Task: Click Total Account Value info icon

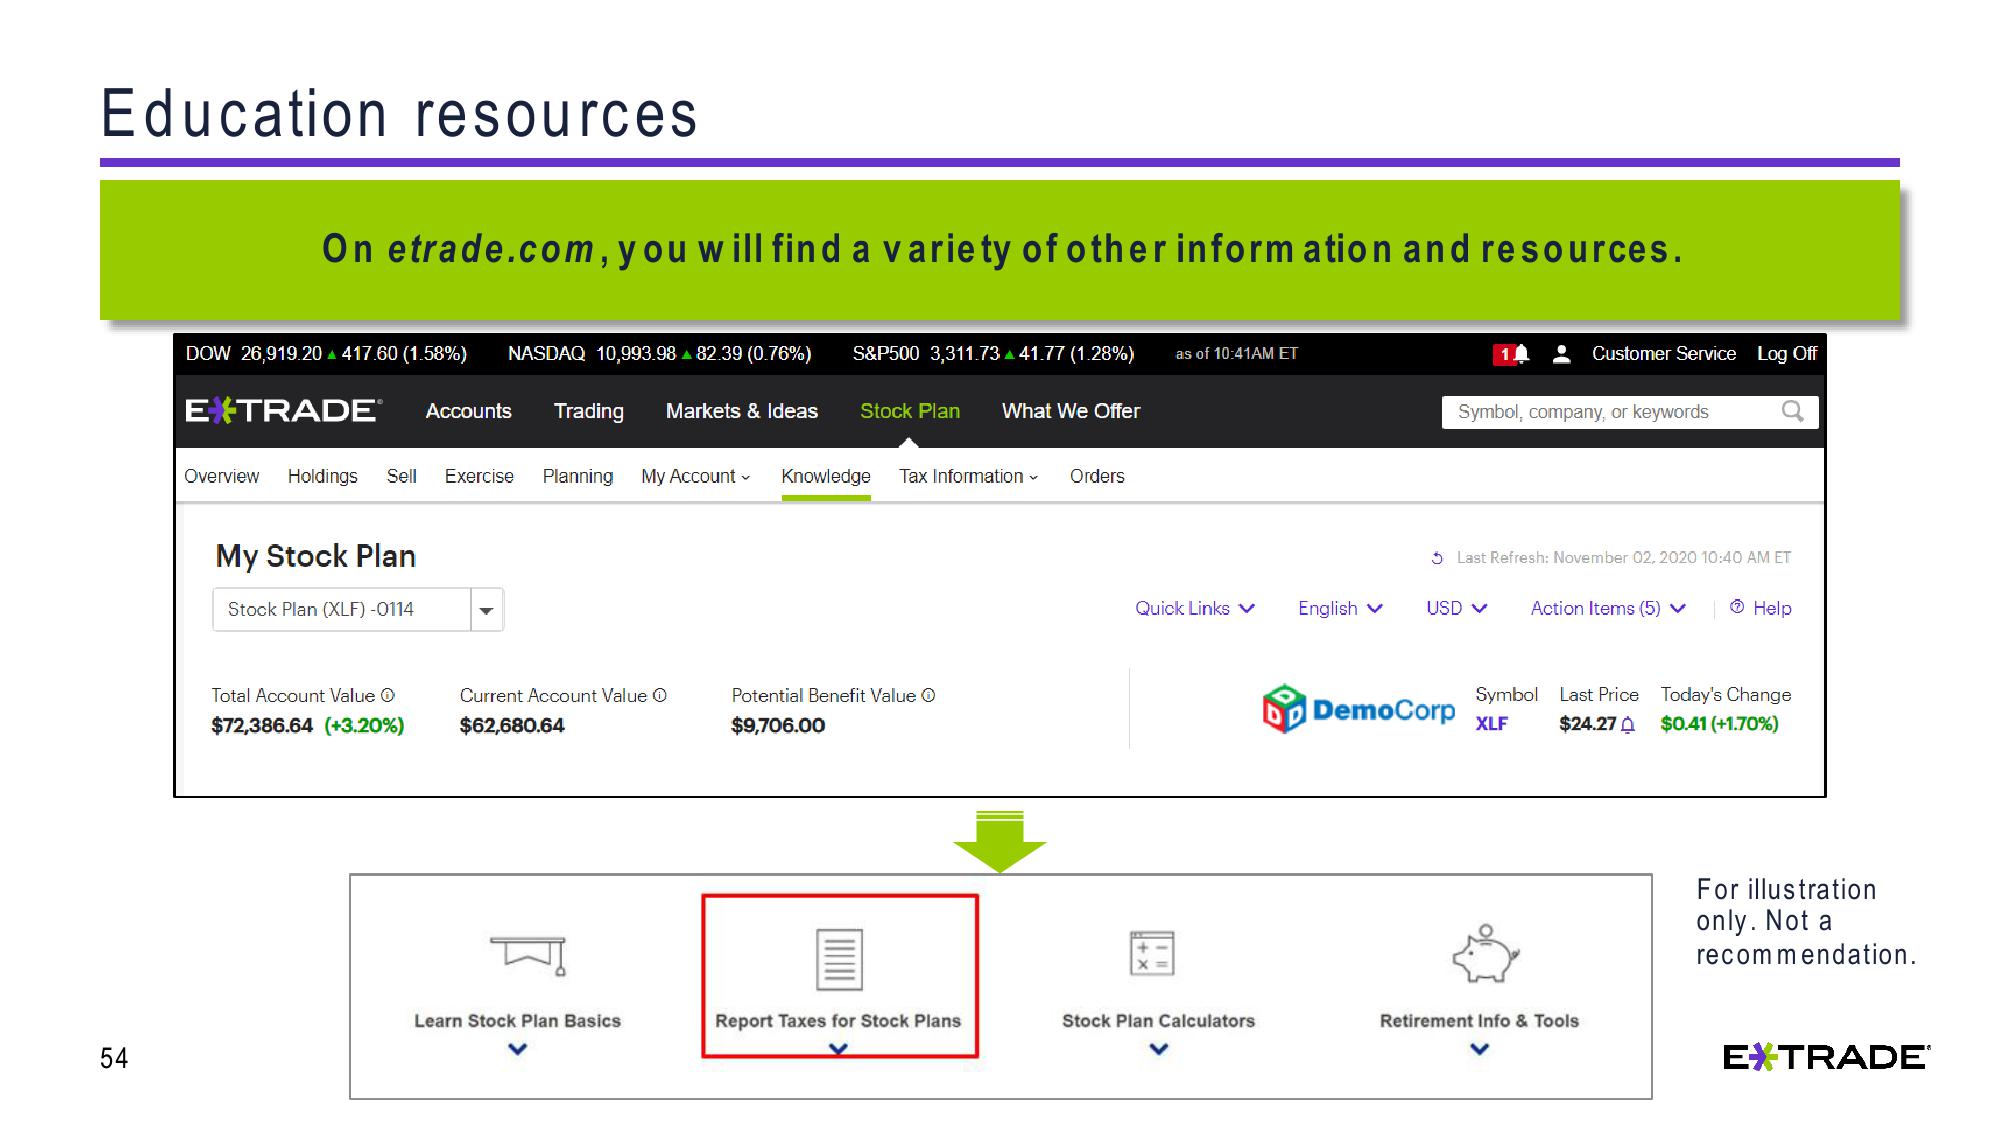Action: [x=388, y=695]
